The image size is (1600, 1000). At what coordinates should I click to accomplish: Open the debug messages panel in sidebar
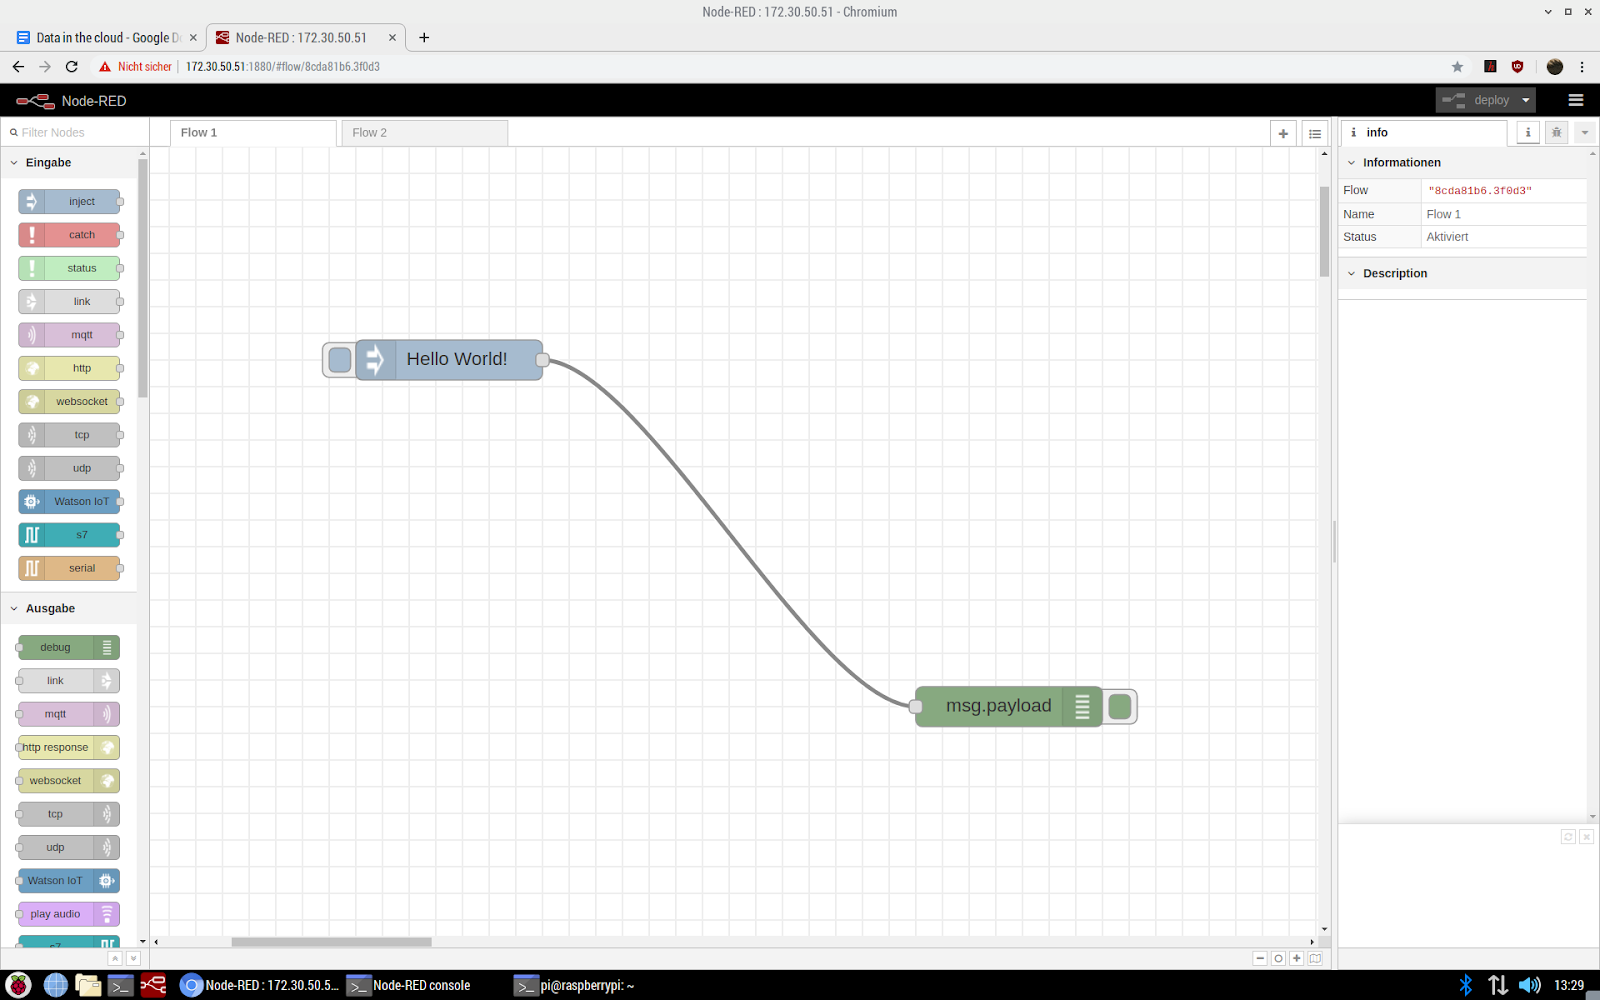point(1556,132)
